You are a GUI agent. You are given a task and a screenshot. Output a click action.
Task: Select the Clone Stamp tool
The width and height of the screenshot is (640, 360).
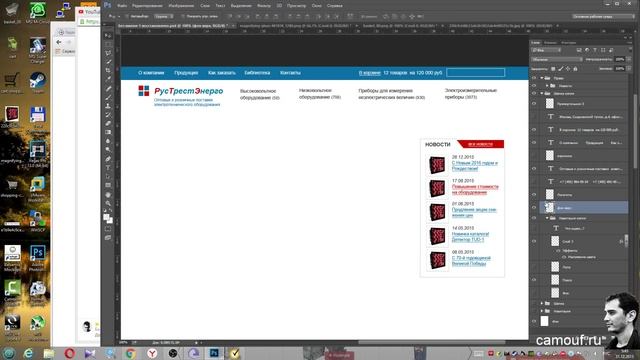pyautogui.click(x=108, y=106)
